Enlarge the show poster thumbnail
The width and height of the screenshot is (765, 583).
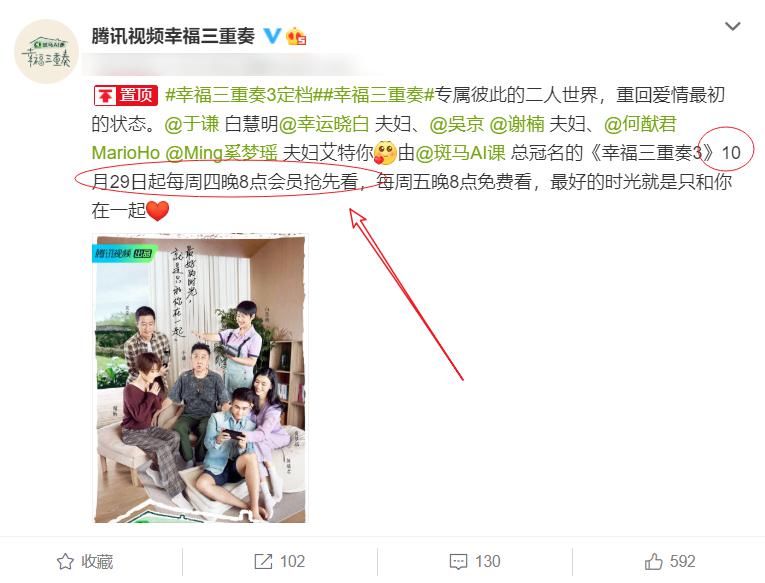pyautogui.click(x=200, y=379)
